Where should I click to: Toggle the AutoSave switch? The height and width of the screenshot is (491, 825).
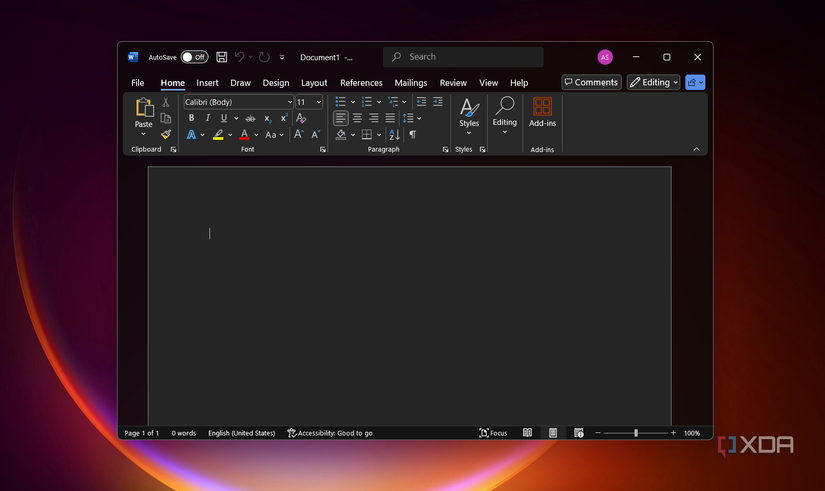coord(193,57)
